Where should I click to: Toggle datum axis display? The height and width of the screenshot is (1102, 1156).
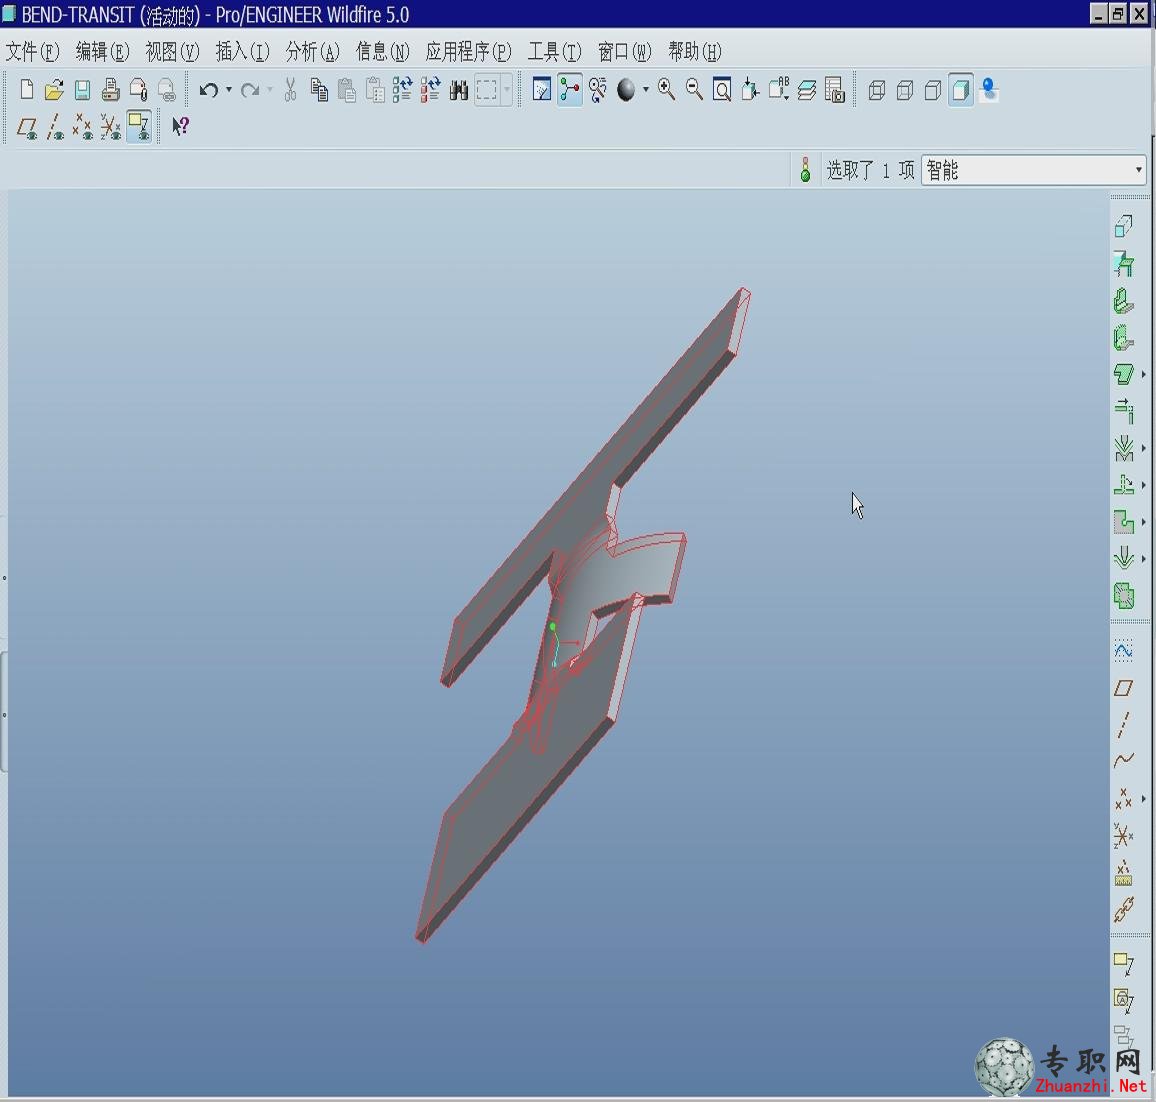pyautogui.click(x=55, y=127)
